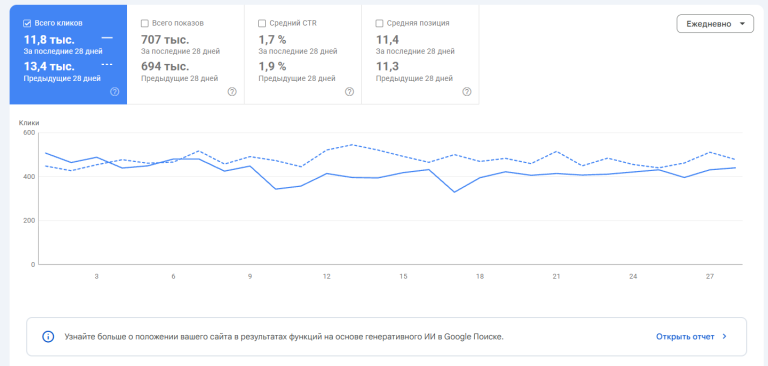Enable the Всего показов checkbox
Image resolution: width=768 pixels, height=366 pixels.
[144, 23]
